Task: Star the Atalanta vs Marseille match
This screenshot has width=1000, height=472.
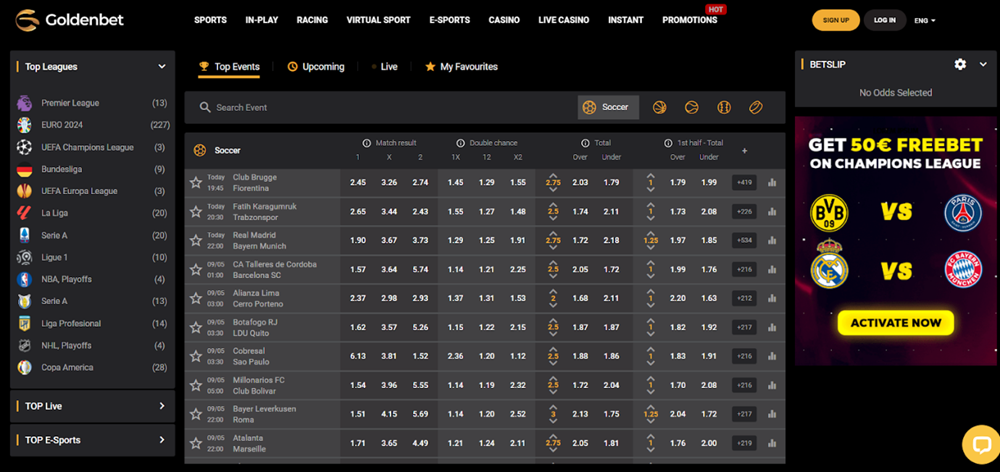Action: (x=196, y=443)
